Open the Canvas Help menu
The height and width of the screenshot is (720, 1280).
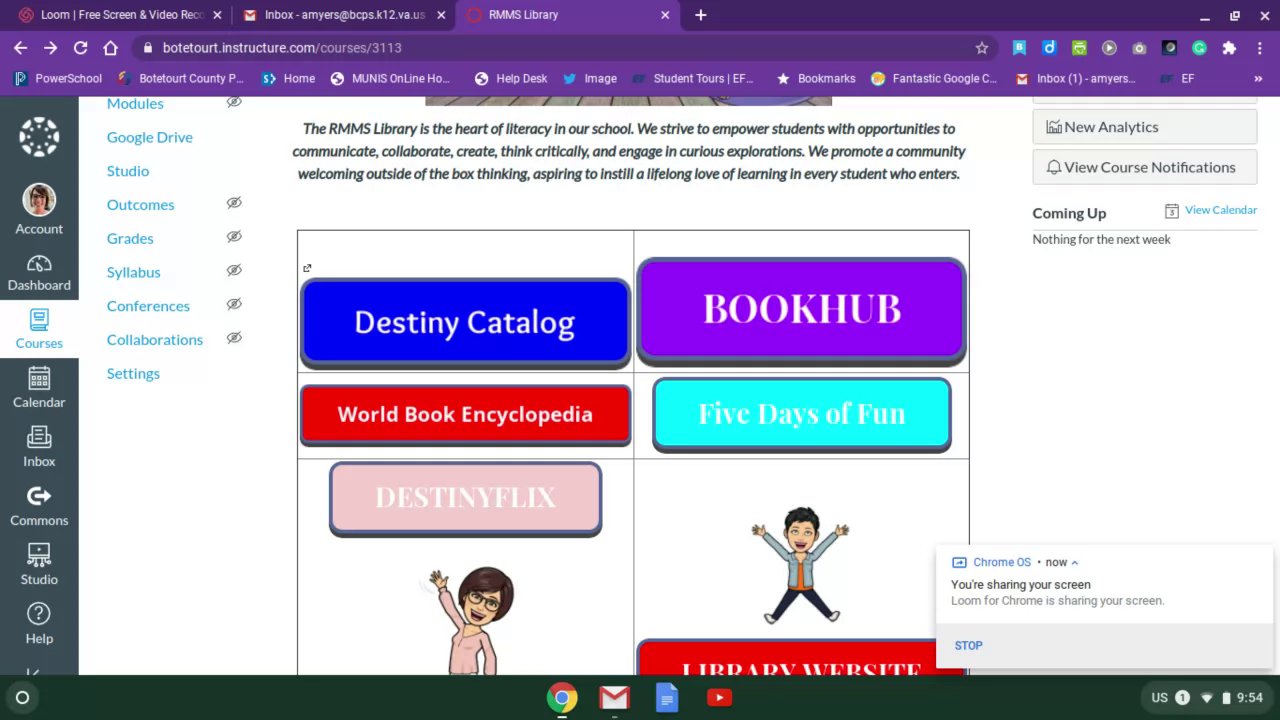tap(39, 624)
